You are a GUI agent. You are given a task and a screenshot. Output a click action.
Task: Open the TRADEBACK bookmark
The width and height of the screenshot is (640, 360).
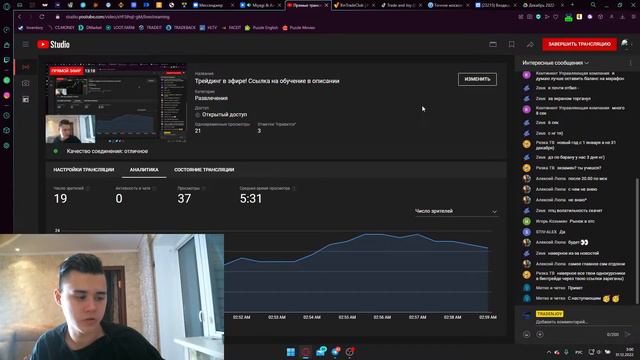(x=181, y=28)
